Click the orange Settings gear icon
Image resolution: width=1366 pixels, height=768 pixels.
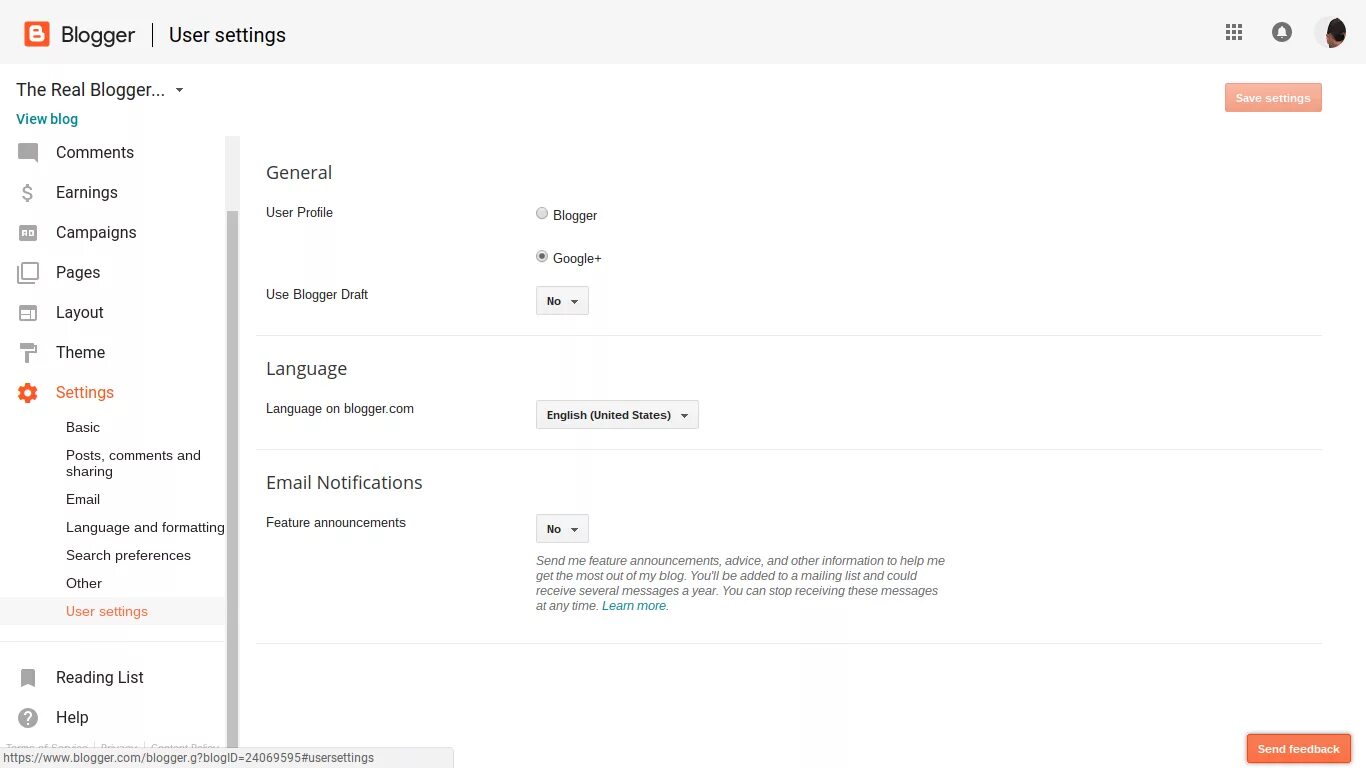pyautogui.click(x=28, y=393)
